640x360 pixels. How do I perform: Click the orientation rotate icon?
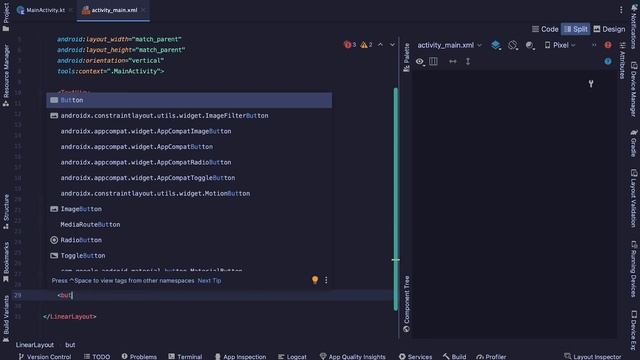point(513,45)
